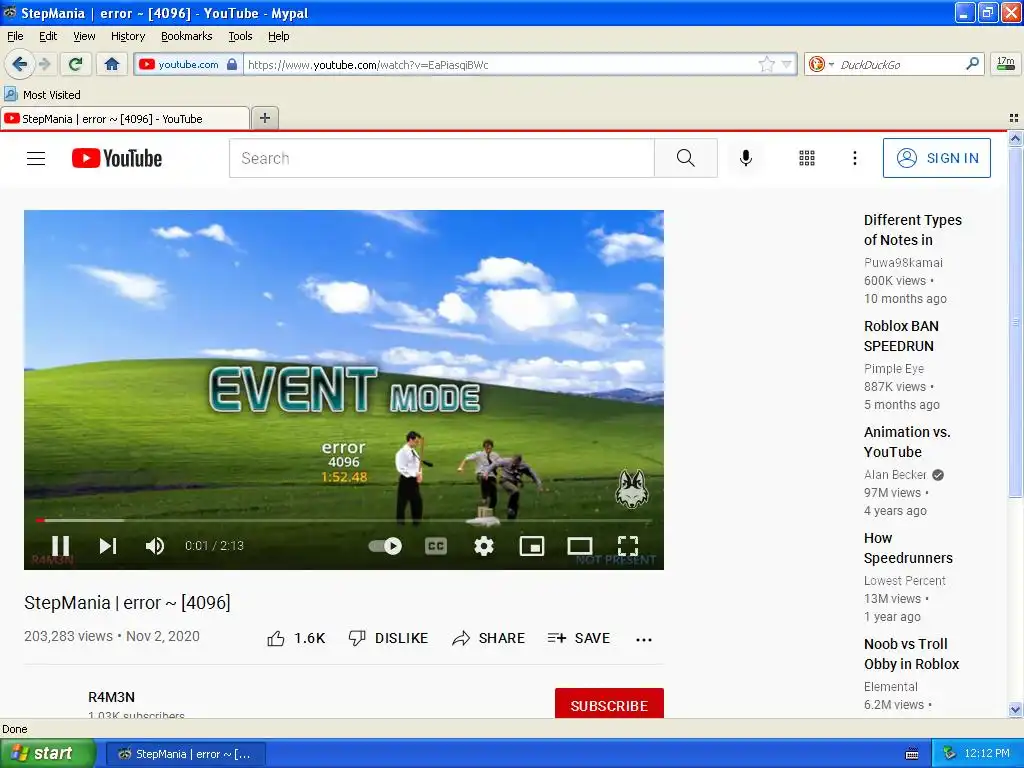Click the SUBSCRIBE button
The image size is (1024, 768).
click(x=609, y=703)
